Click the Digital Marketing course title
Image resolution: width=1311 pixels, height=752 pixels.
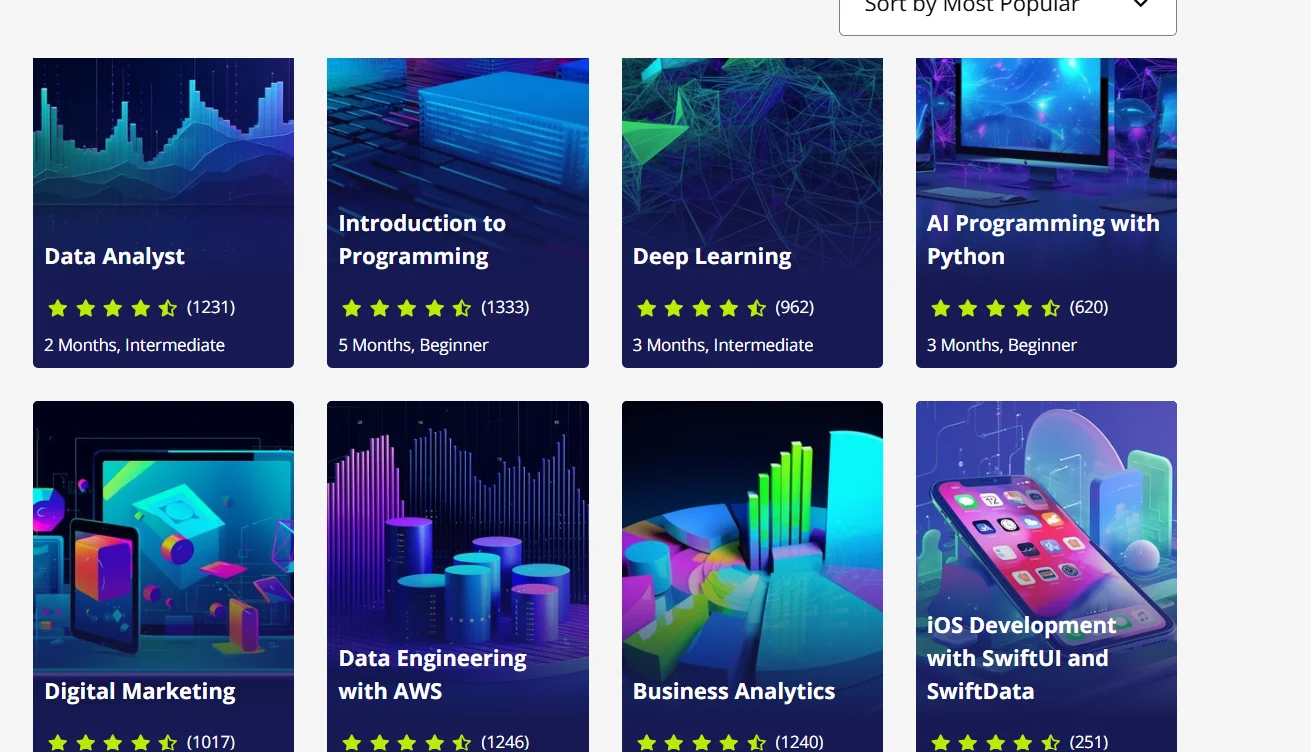[140, 691]
